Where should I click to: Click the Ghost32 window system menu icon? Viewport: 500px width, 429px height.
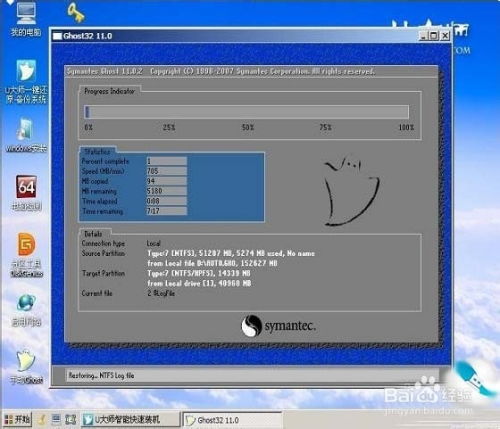[57, 36]
